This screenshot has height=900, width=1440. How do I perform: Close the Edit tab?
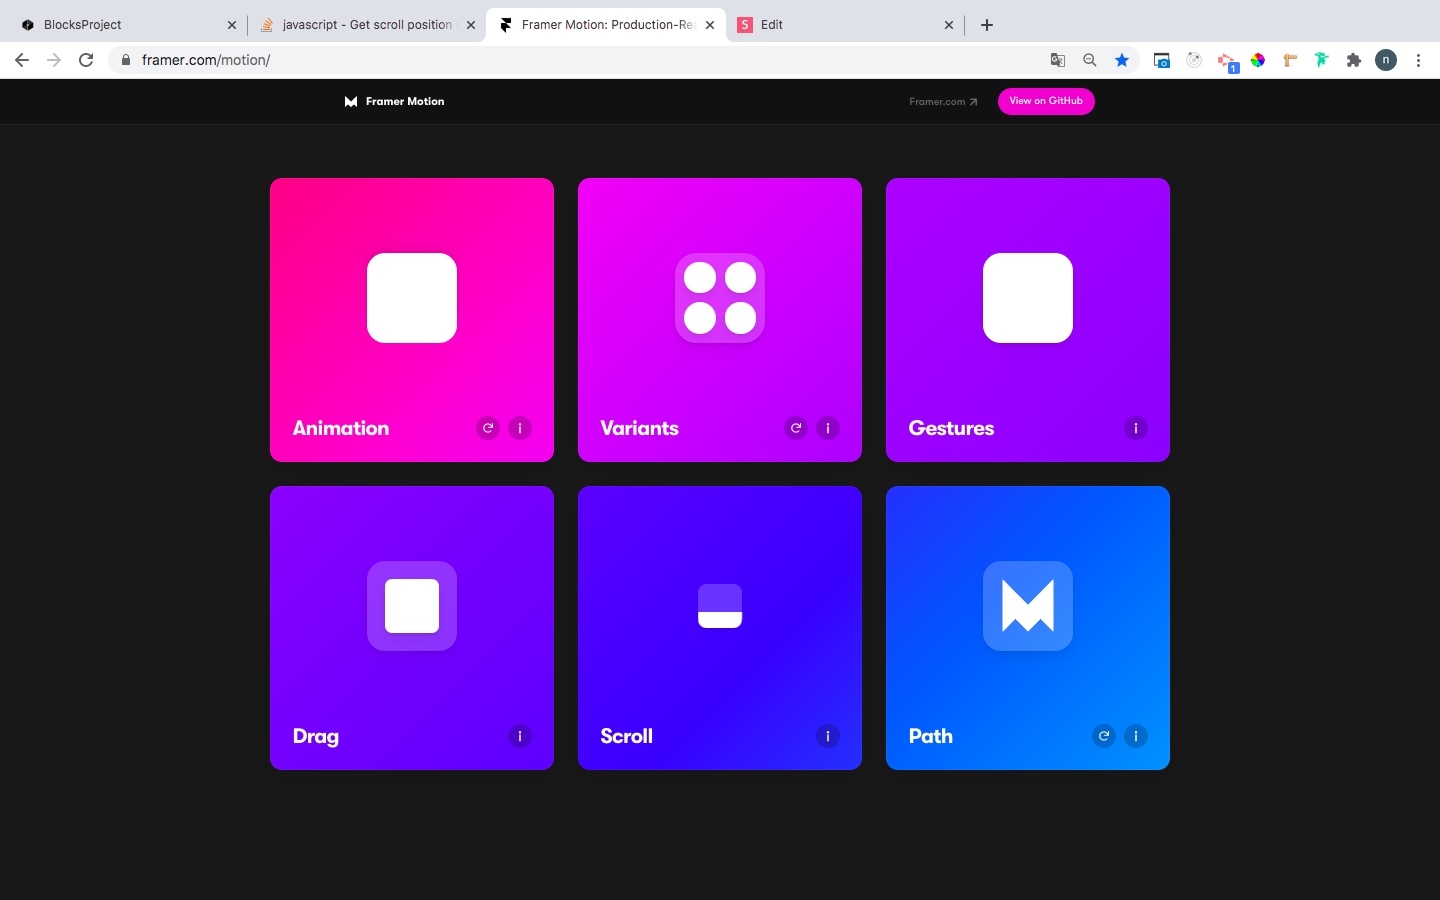click(949, 25)
